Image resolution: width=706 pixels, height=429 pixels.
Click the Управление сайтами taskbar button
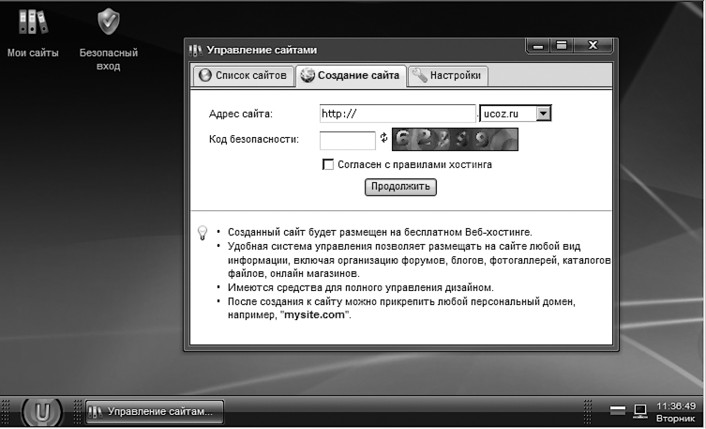[x=153, y=411]
